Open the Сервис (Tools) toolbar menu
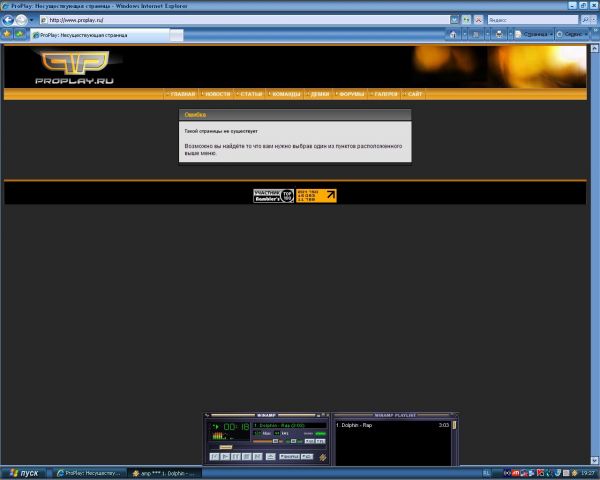This screenshot has width=600, height=480. (x=572, y=35)
